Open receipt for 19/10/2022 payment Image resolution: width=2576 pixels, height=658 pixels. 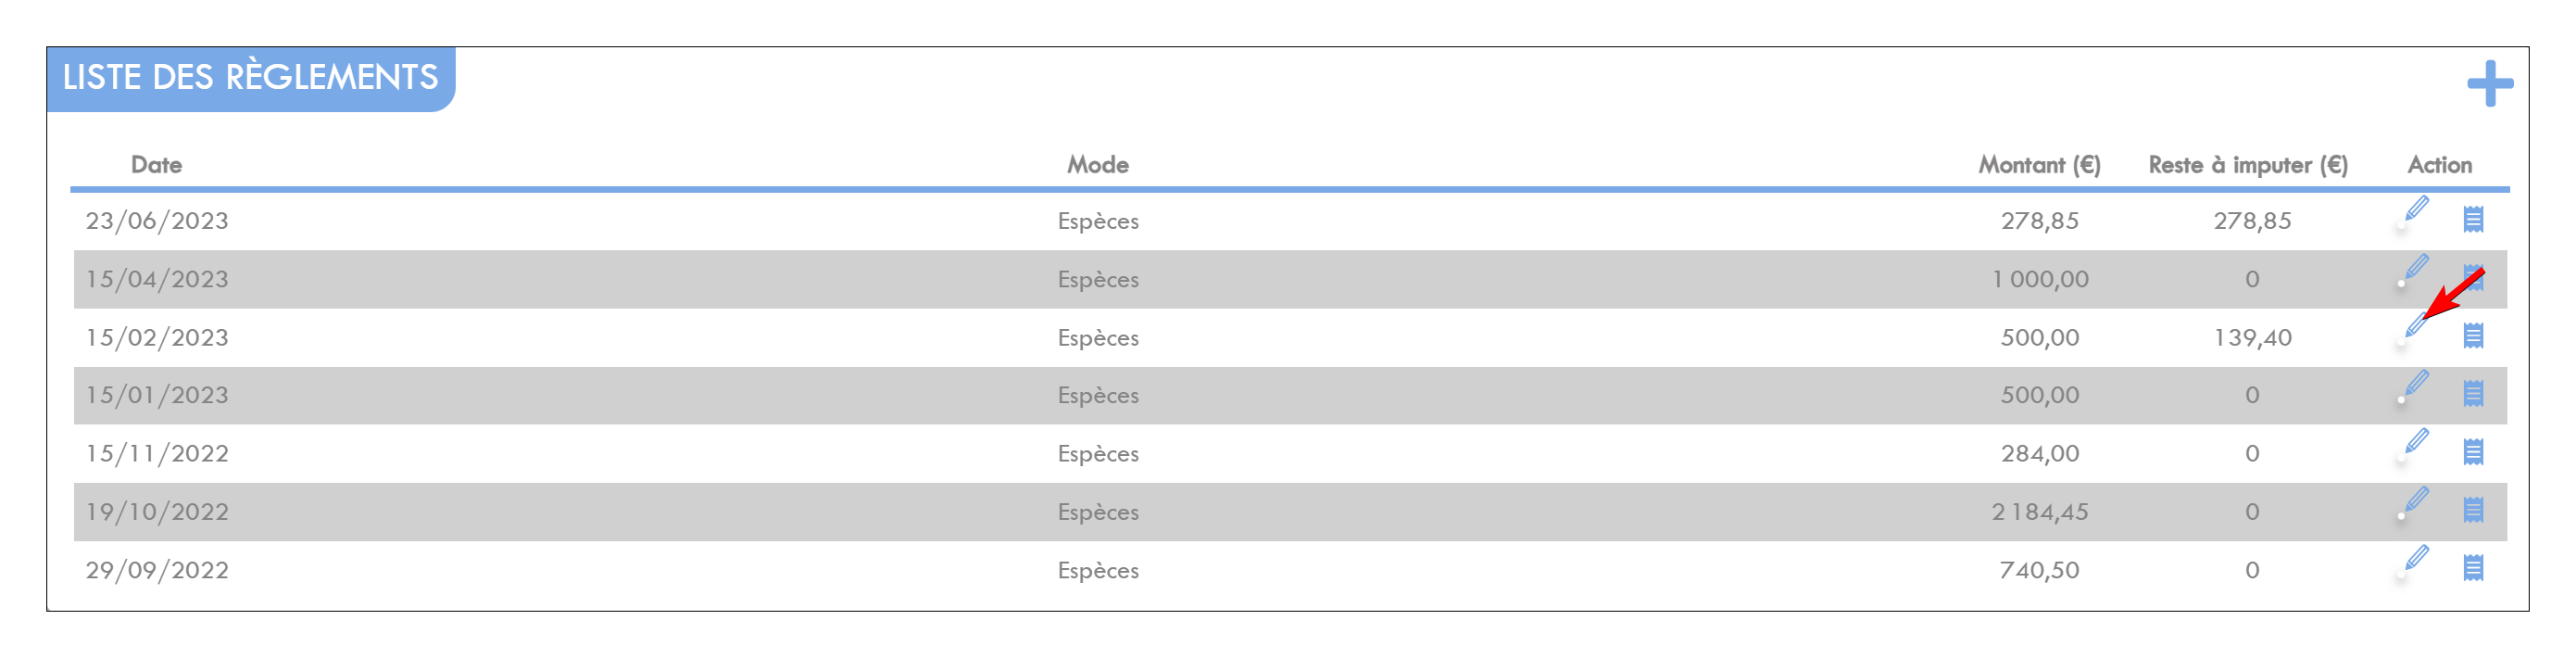click(x=2473, y=510)
